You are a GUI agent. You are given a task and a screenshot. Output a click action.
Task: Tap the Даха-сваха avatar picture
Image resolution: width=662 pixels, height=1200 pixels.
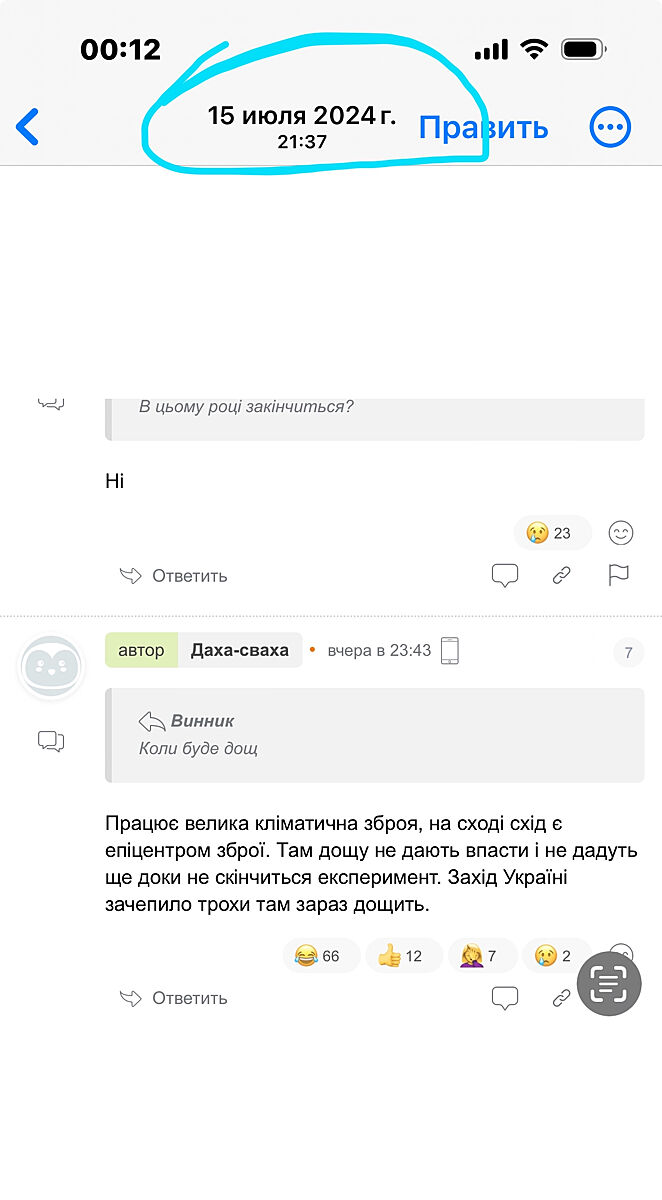pos(51,666)
